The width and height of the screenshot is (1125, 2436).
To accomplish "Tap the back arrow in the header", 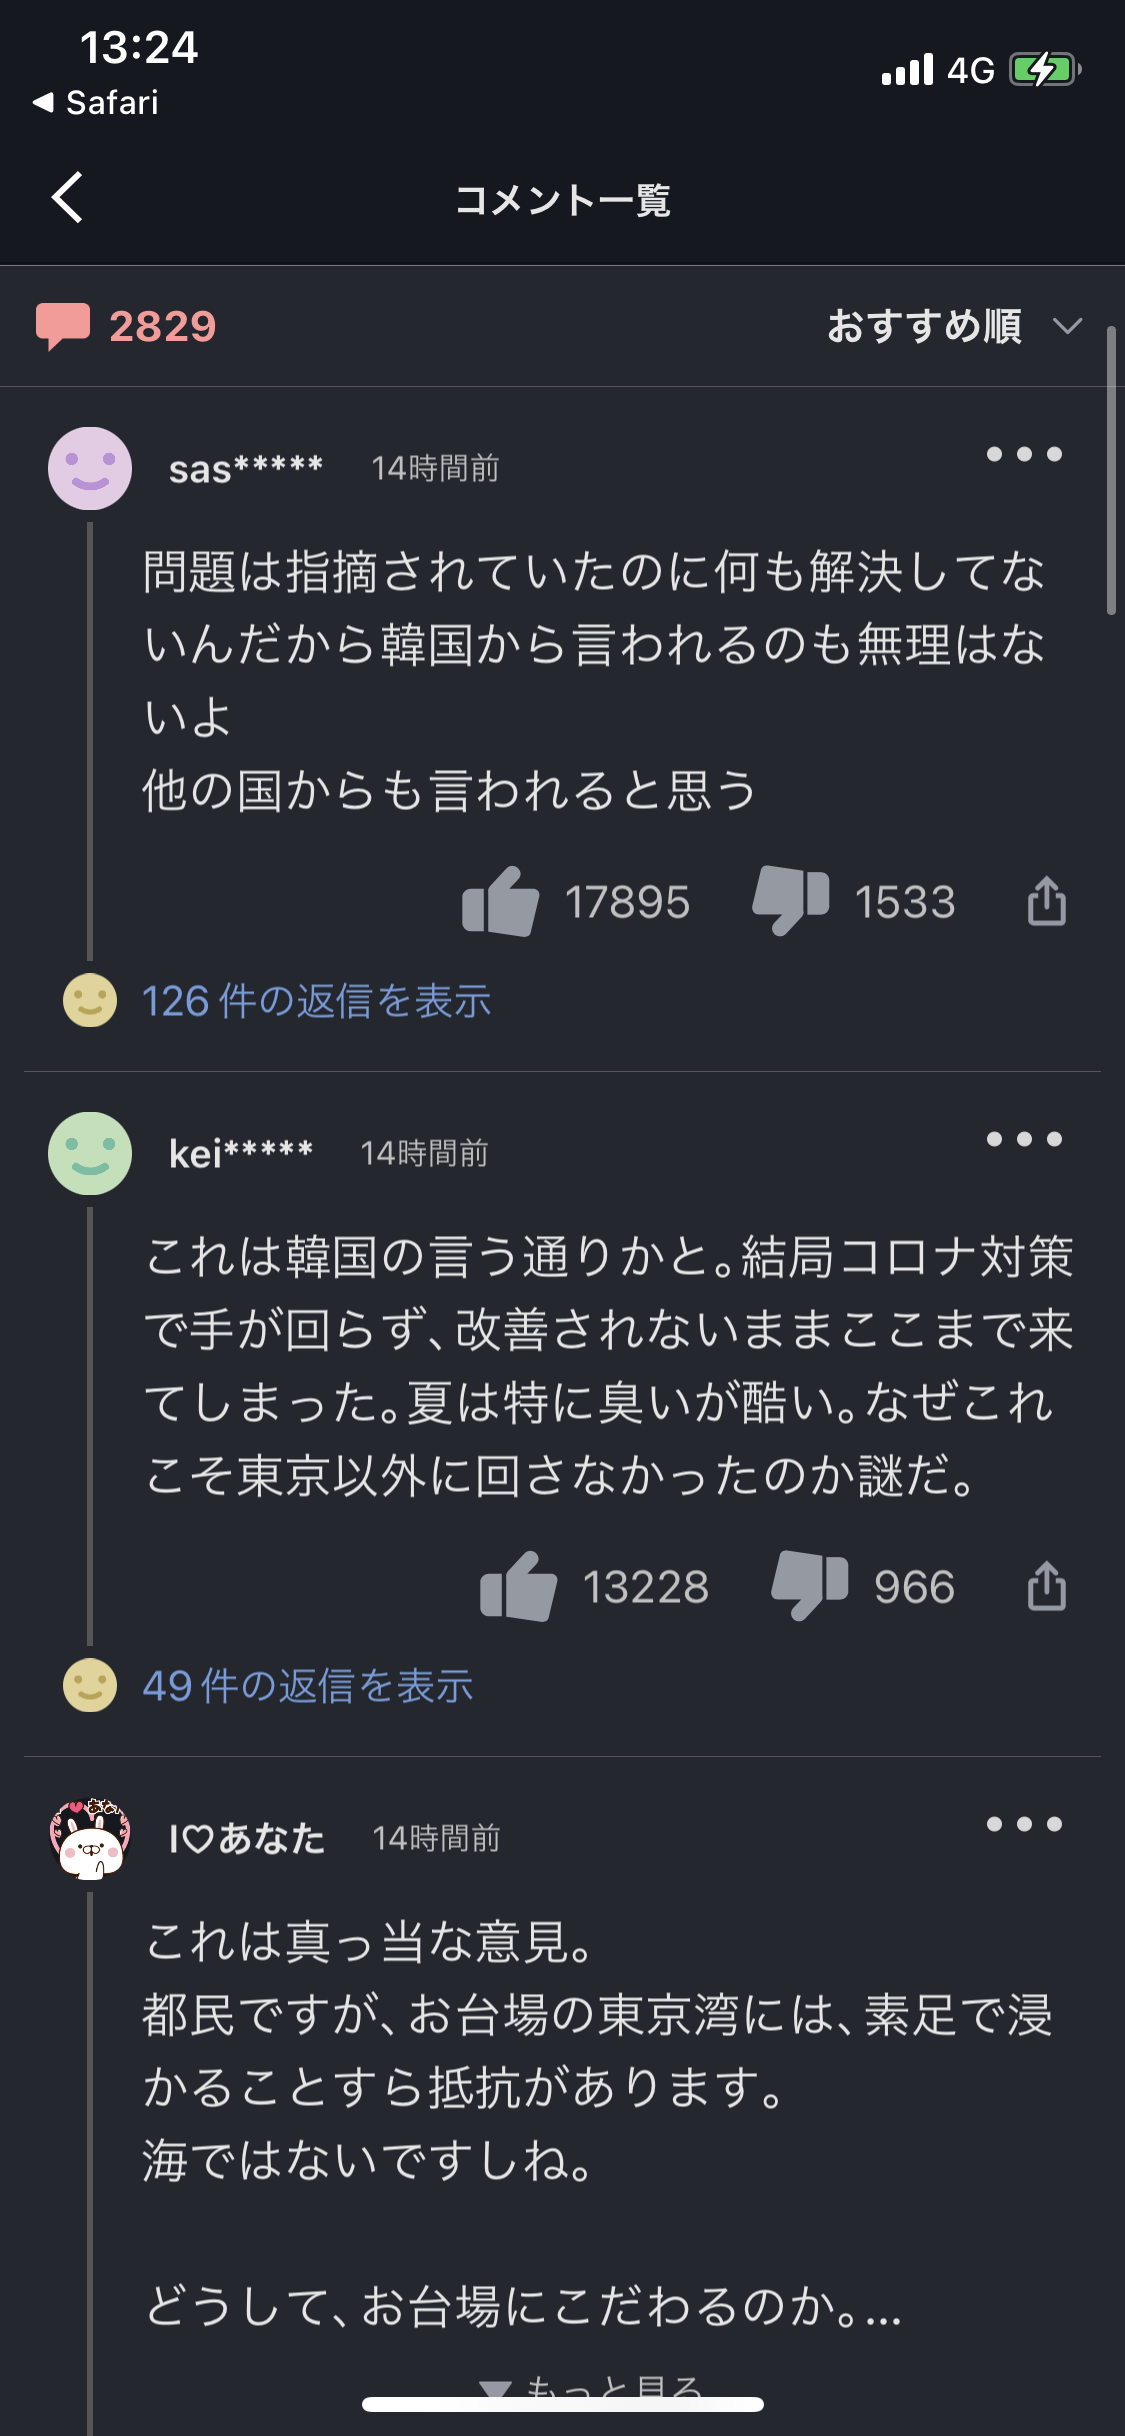I will click(x=67, y=197).
